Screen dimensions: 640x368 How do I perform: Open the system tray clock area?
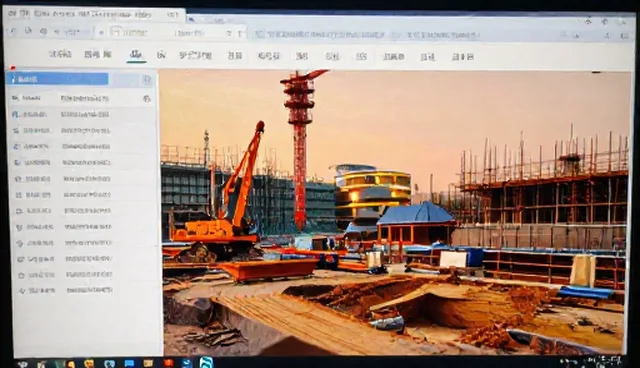pyautogui.click(x=604, y=361)
